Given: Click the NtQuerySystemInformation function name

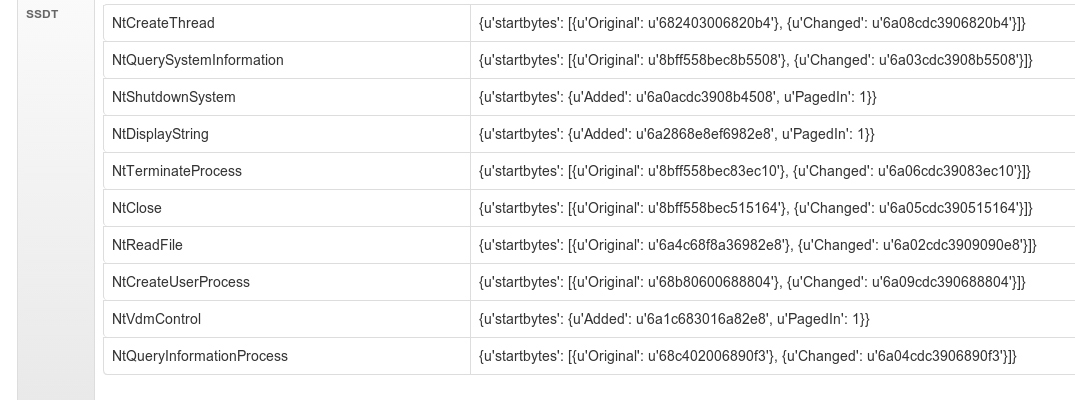Looking at the screenshot, I should tap(197, 60).
